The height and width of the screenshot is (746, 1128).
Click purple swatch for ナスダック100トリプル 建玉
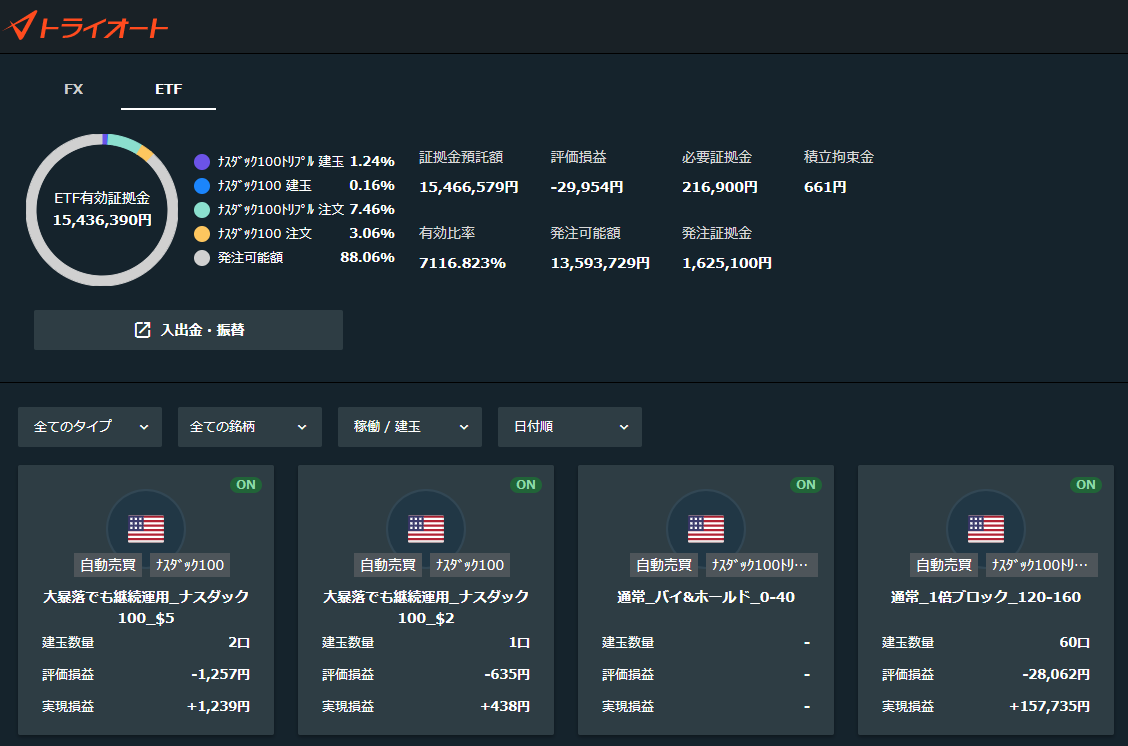[202, 162]
